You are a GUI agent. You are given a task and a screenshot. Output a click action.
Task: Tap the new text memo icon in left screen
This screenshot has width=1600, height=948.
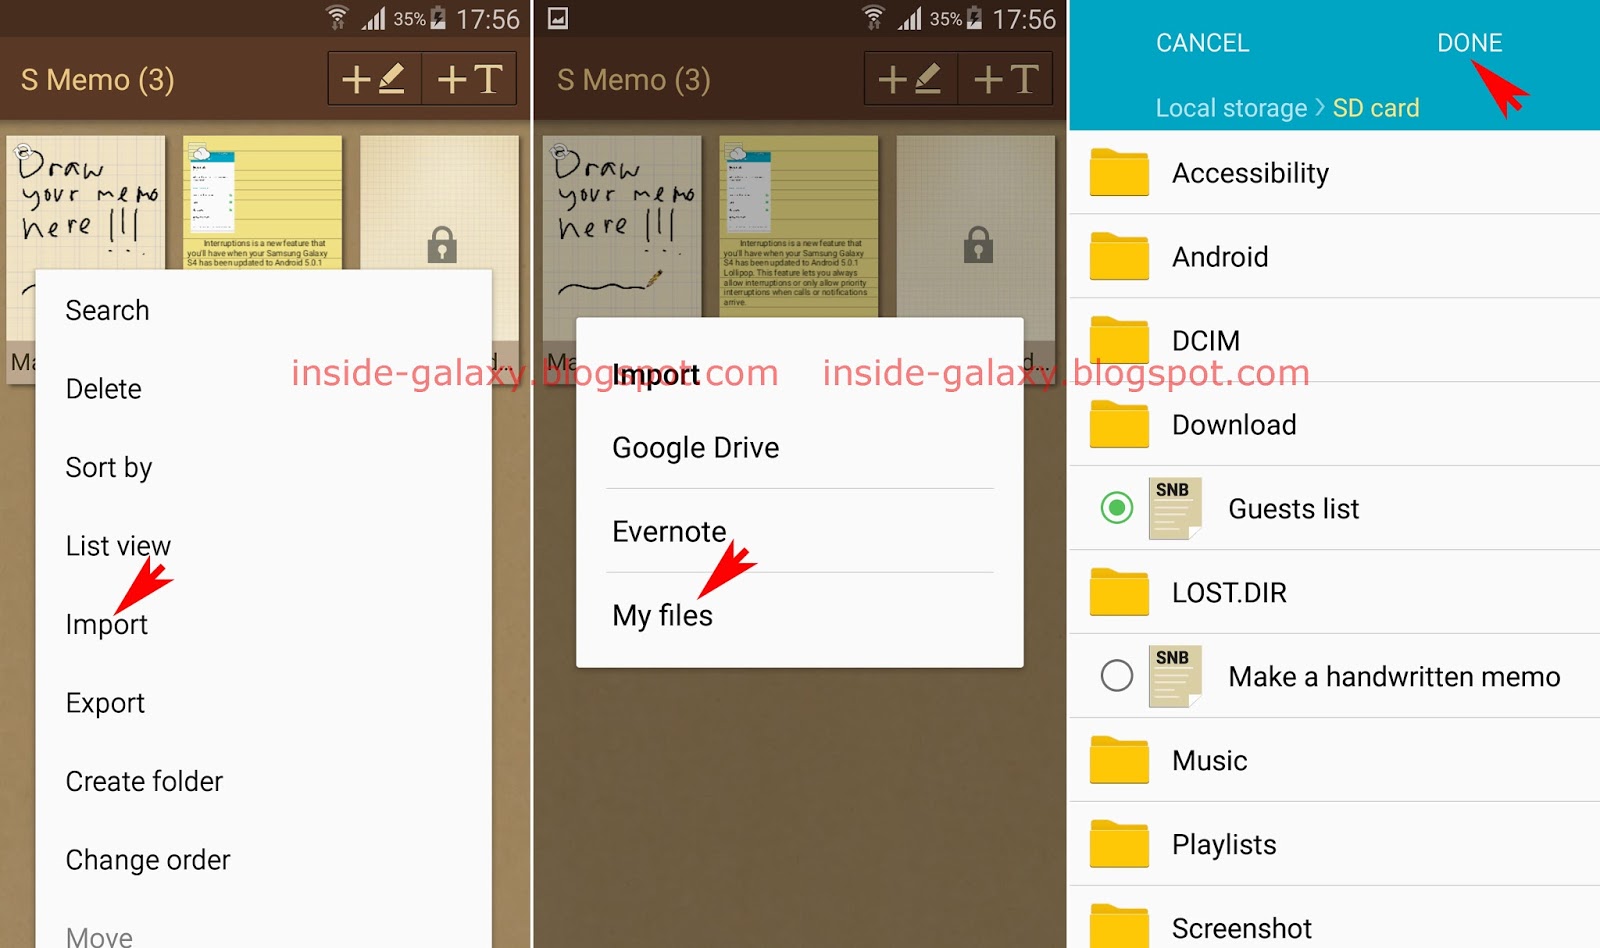[x=469, y=79]
